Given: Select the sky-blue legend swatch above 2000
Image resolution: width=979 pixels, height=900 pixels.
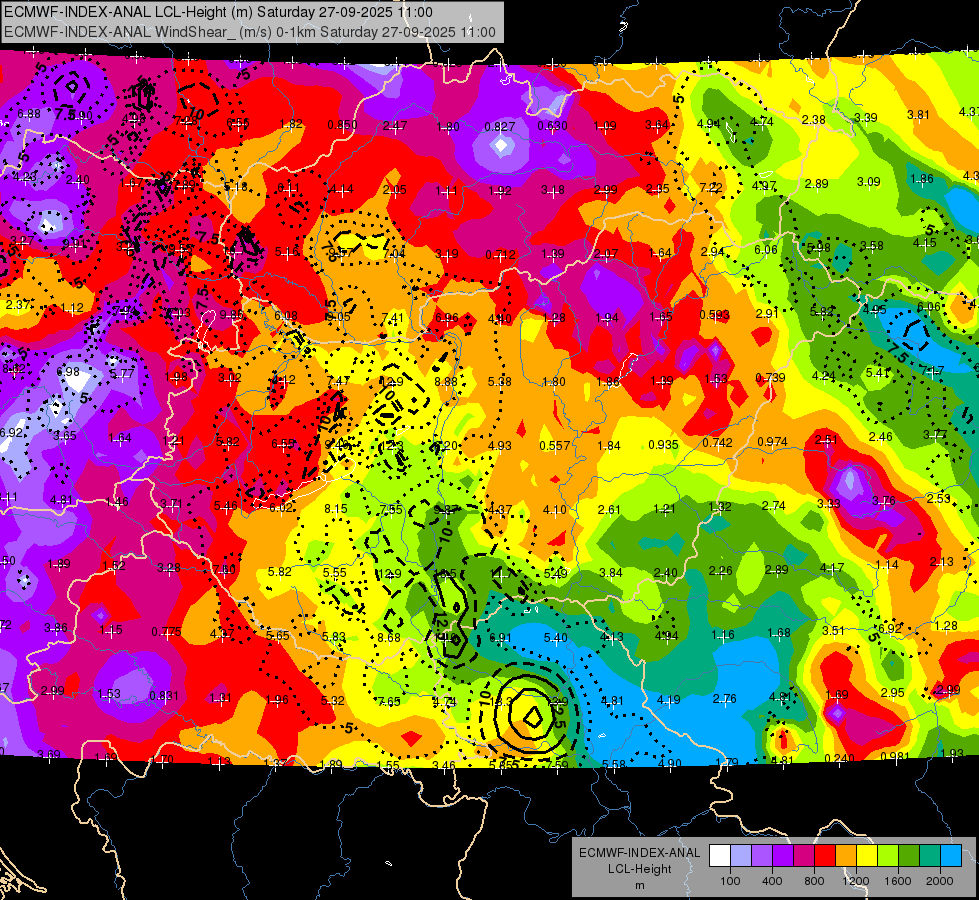Looking at the screenshot, I should [951, 855].
